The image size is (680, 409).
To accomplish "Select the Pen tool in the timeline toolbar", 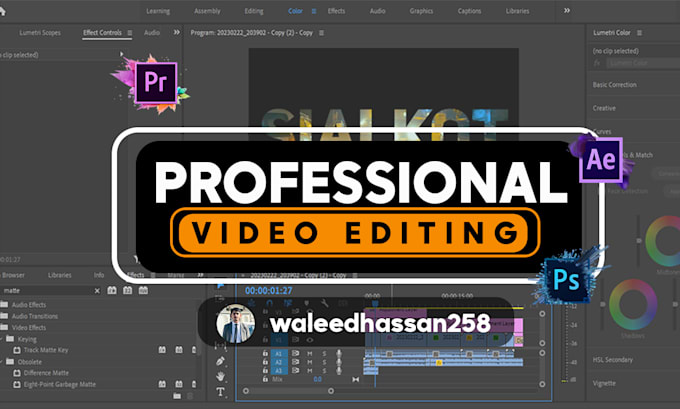I will 220,361.
